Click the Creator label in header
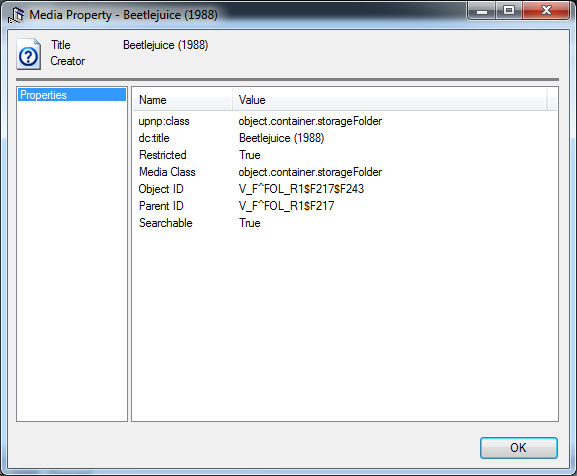 pyautogui.click(x=68, y=61)
